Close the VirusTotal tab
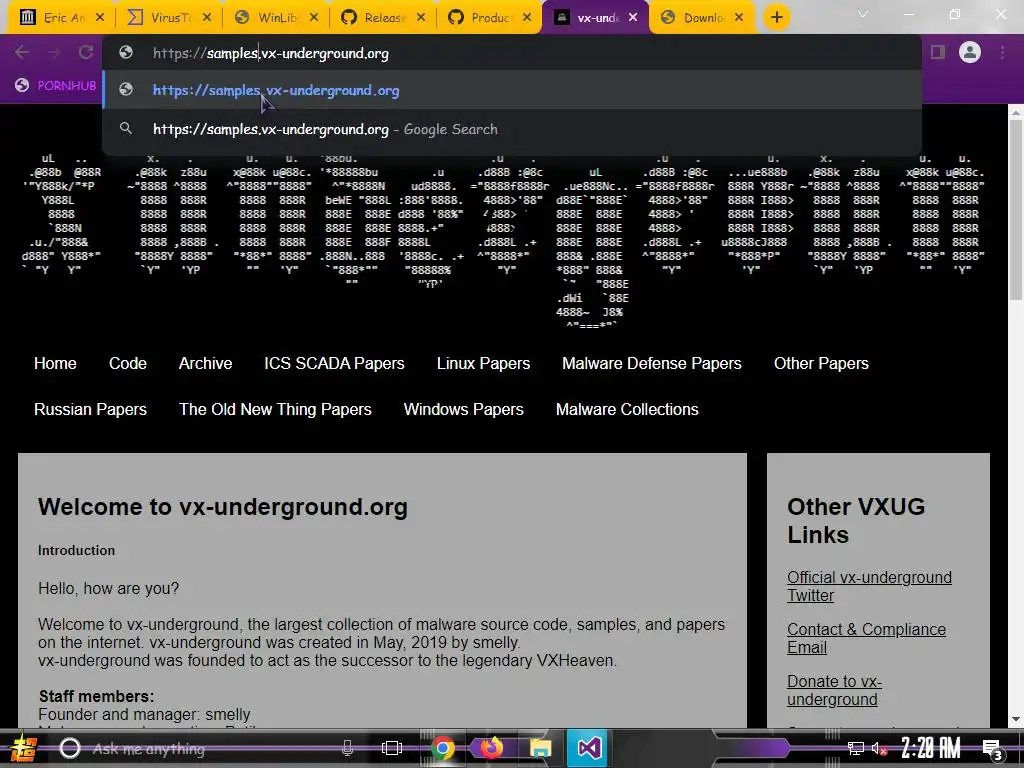1024x768 pixels. [207, 18]
